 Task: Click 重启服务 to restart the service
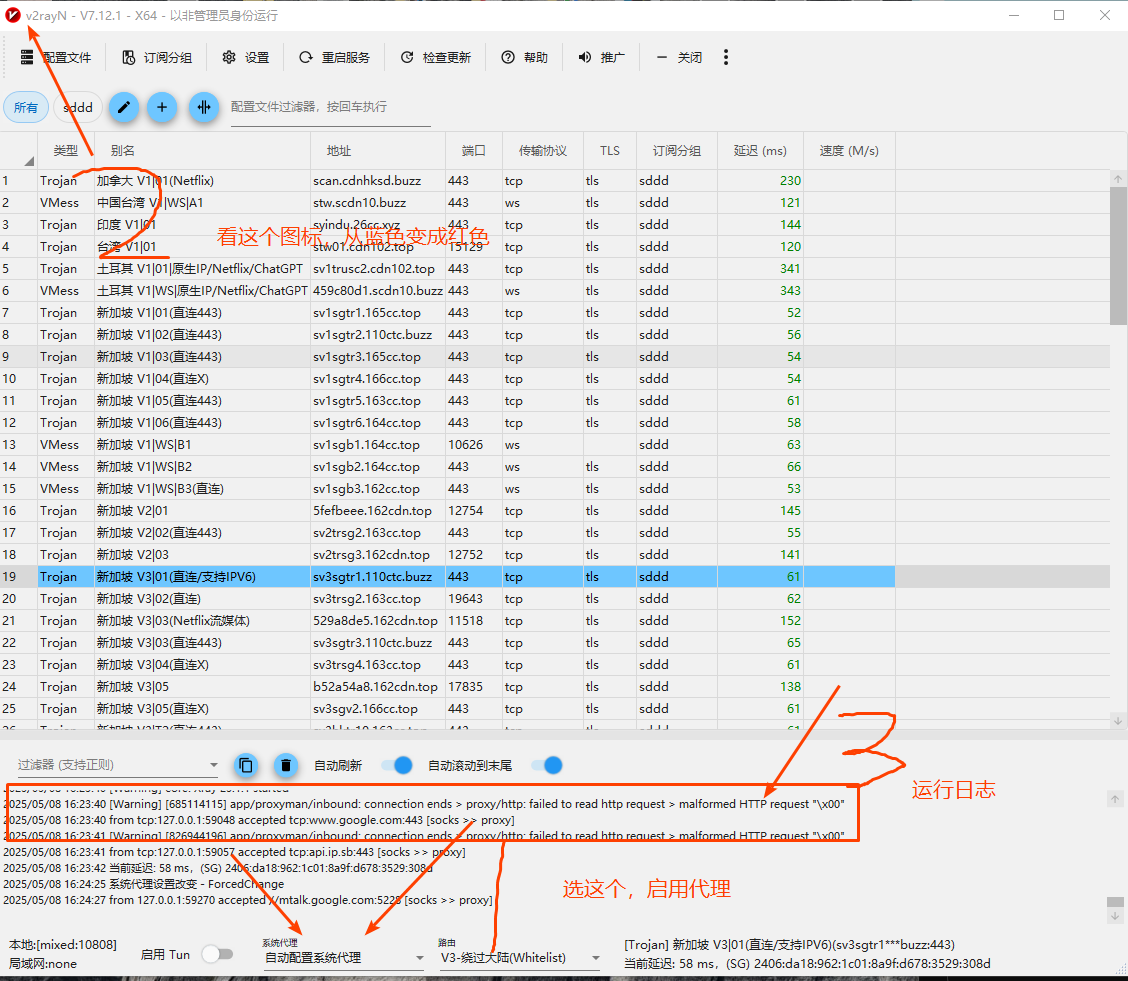(x=335, y=58)
